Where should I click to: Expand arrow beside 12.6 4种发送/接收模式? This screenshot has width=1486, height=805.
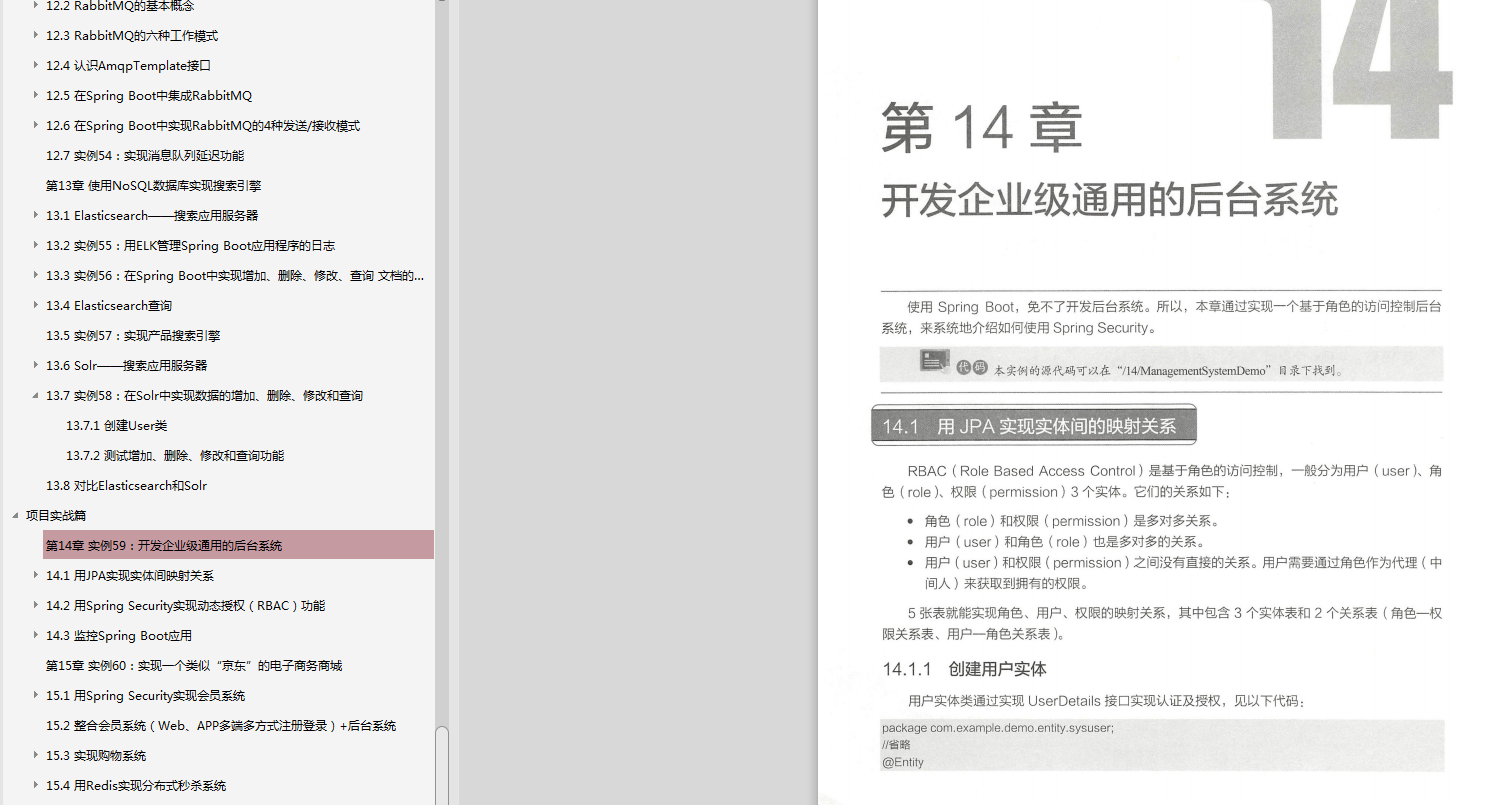coord(36,126)
